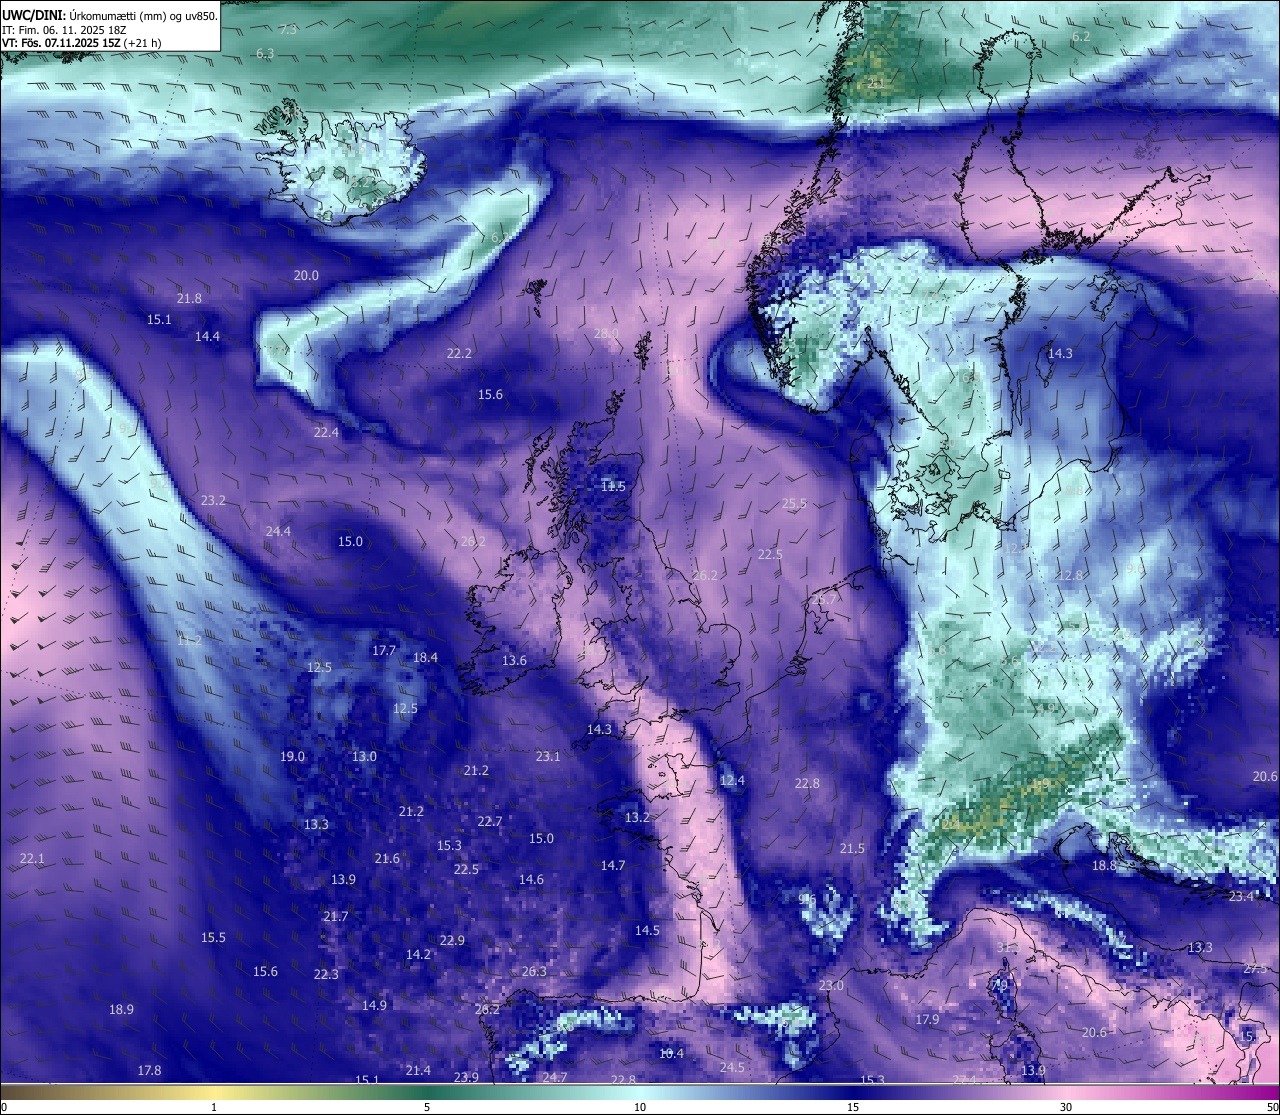Click the colour scale tick label 30
The height and width of the screenshot is (1115, 1280).
(1066, 1107)
